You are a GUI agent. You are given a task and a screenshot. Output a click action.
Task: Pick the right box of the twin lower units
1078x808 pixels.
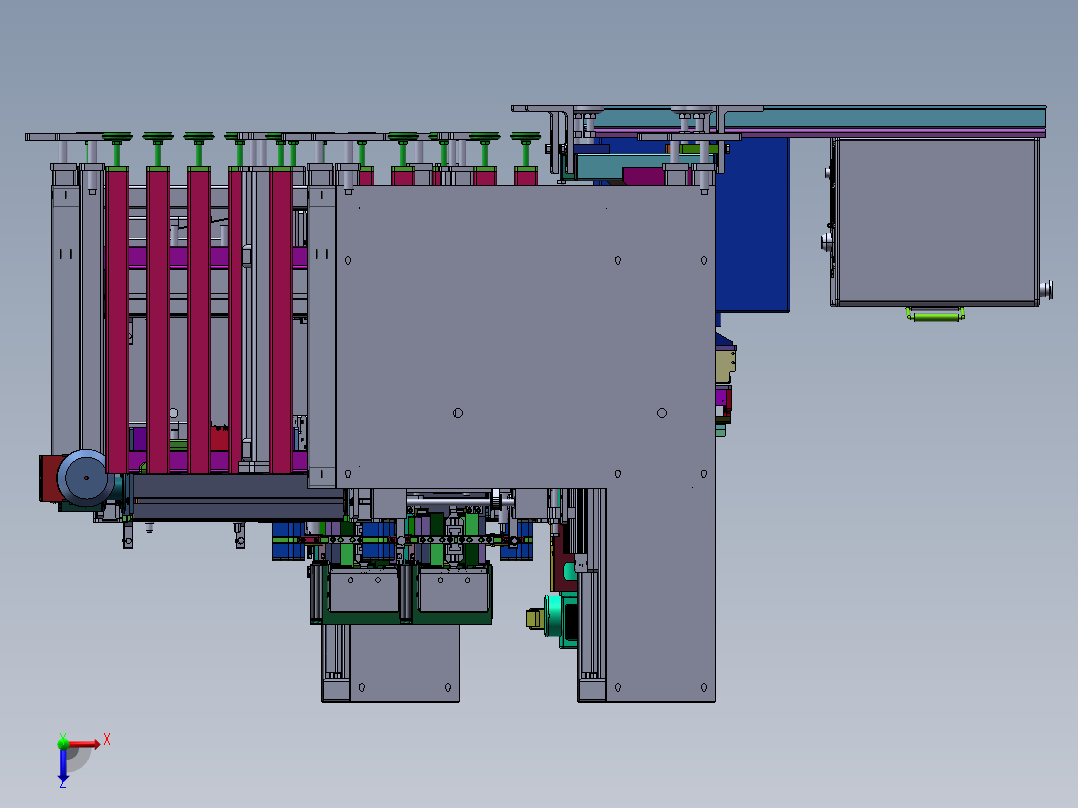452,593
